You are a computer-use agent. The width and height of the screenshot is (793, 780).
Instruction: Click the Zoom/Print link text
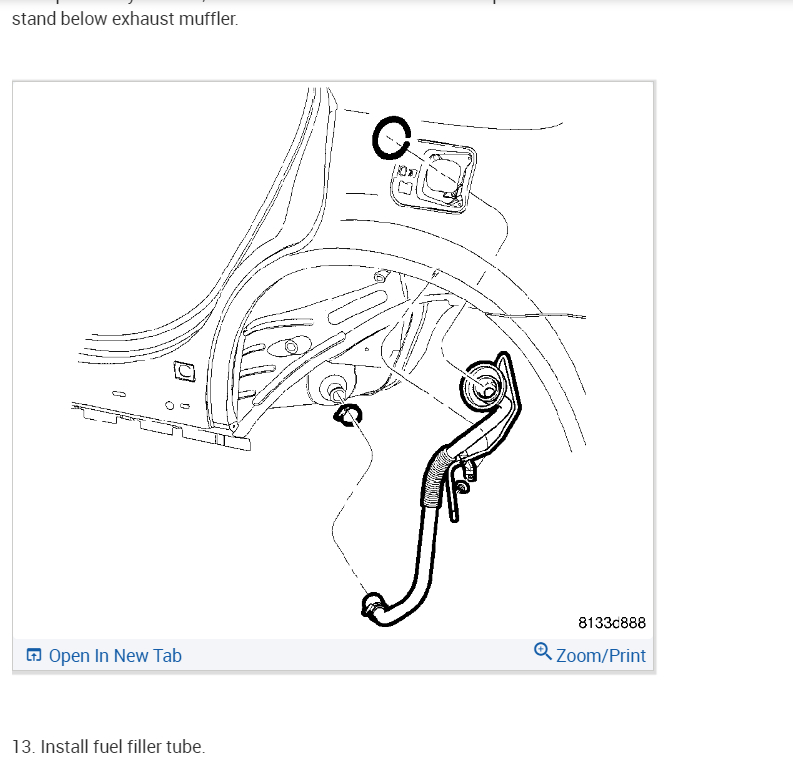(x=601, y=656)
